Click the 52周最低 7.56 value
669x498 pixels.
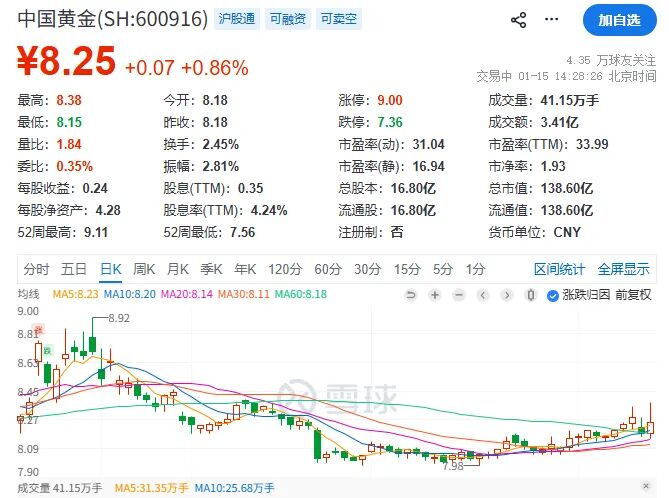coord(242,232)
